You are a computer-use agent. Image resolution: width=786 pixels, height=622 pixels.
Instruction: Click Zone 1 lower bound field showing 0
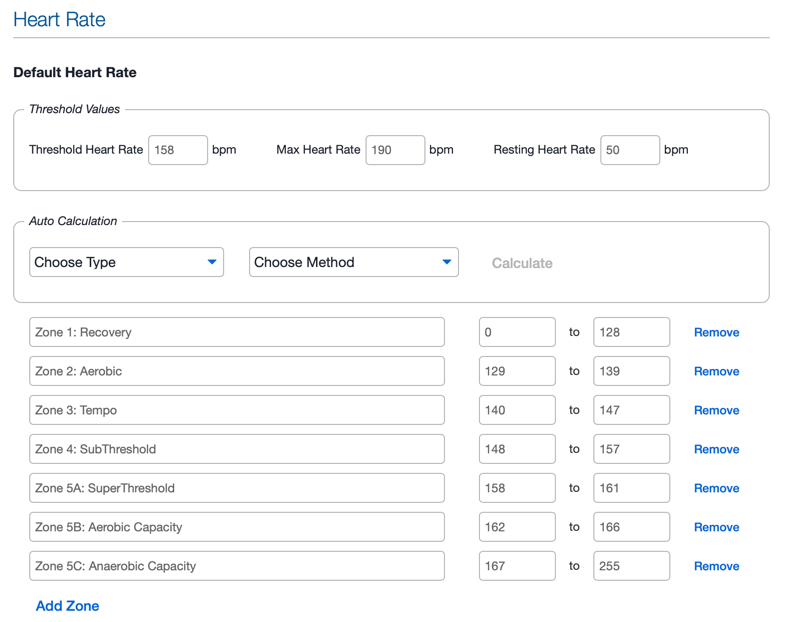[x=517, y=332]
